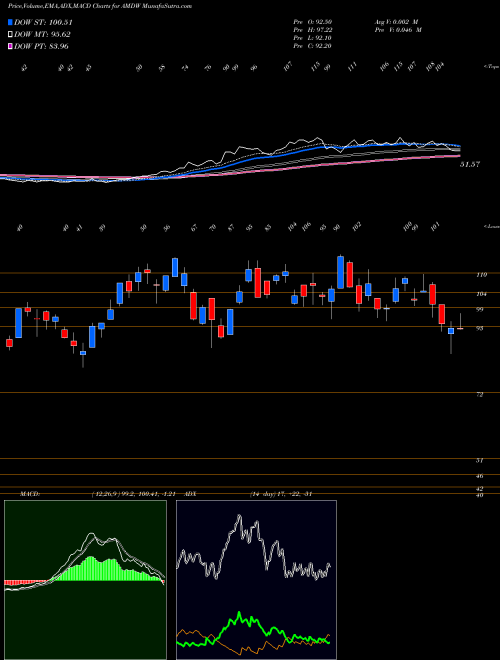Click the 99 price level label
The image size is (500, 660).
[479, 309]
